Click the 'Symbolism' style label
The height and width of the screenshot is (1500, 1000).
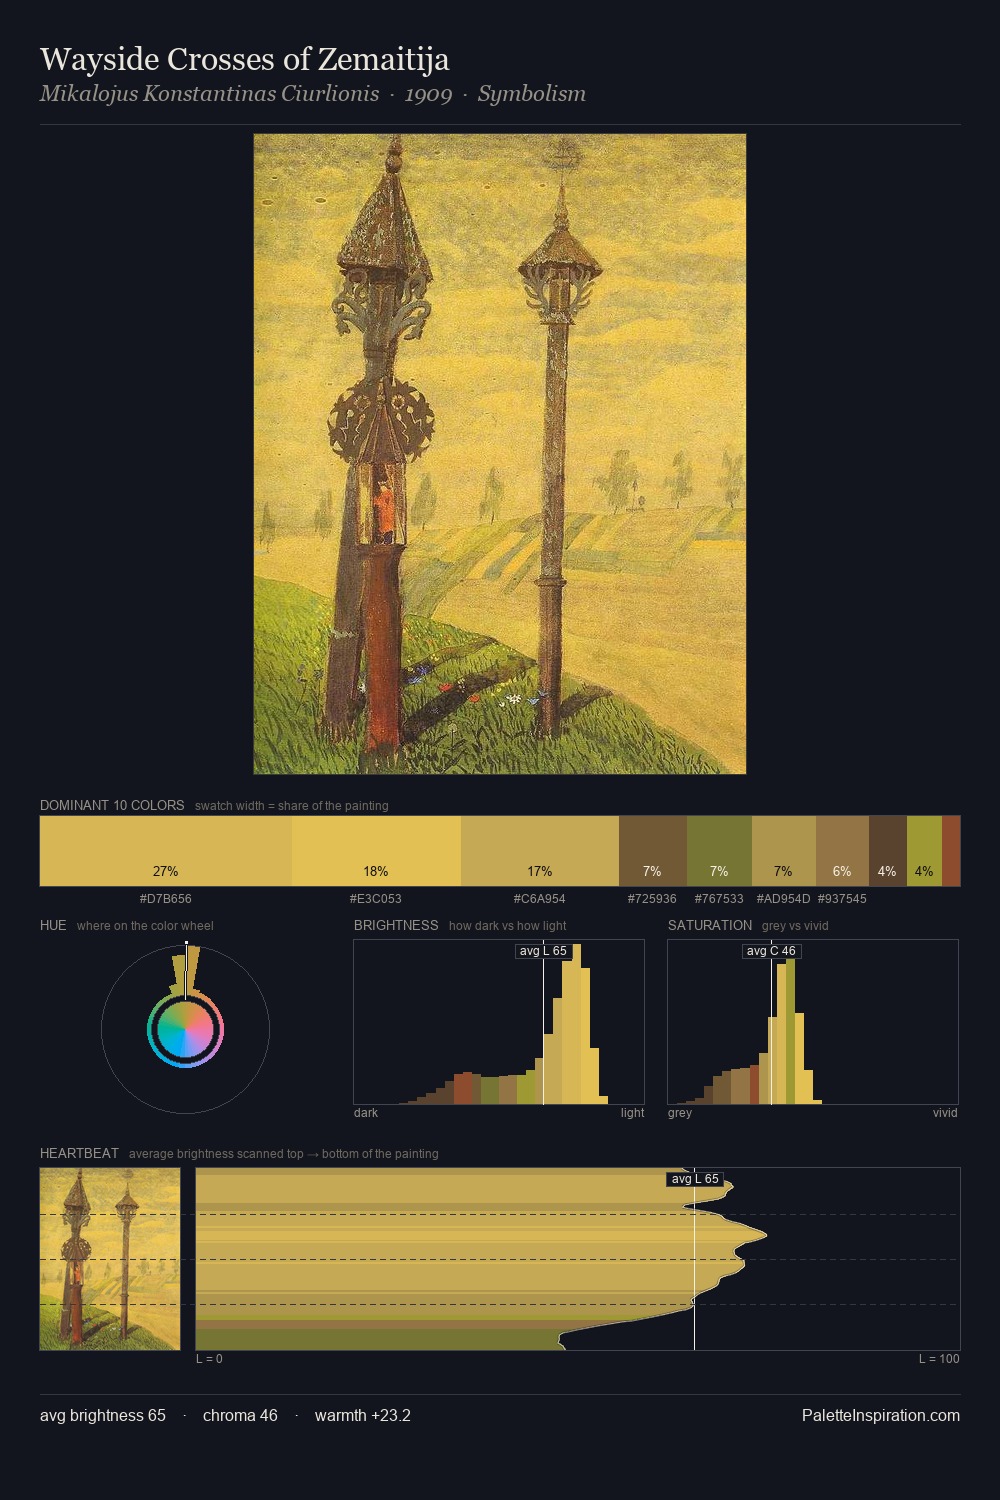[x=531, y=94]
